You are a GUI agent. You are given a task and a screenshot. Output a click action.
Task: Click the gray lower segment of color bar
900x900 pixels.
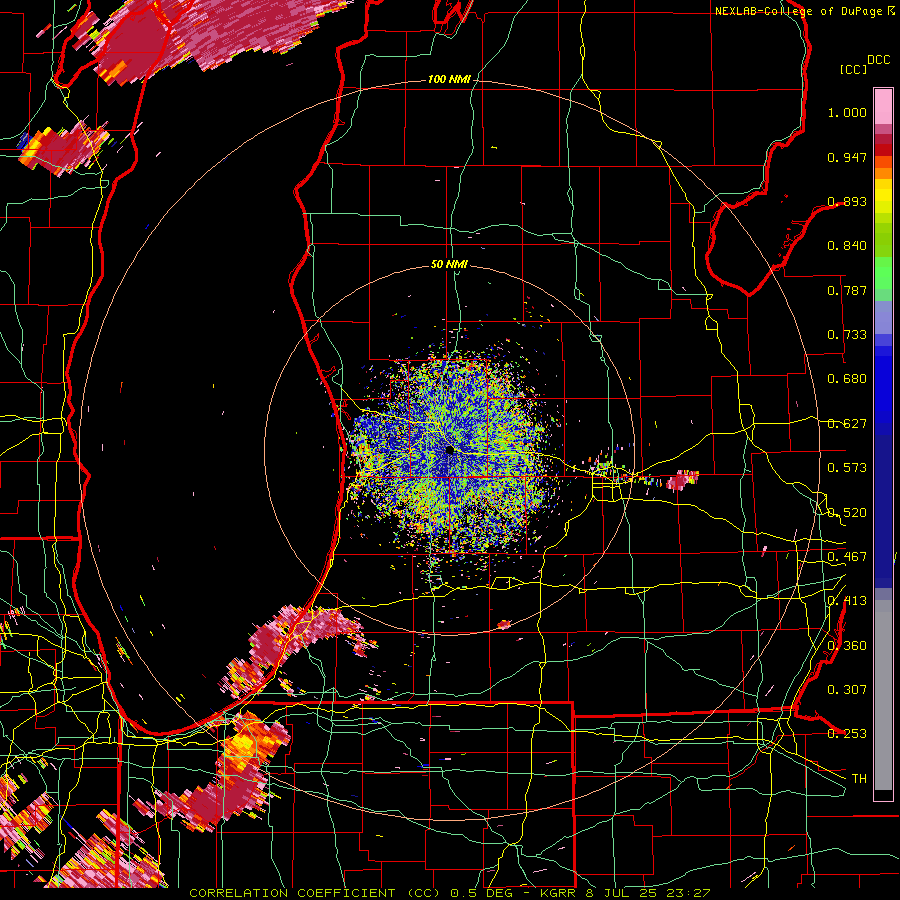tap(883, 695)
